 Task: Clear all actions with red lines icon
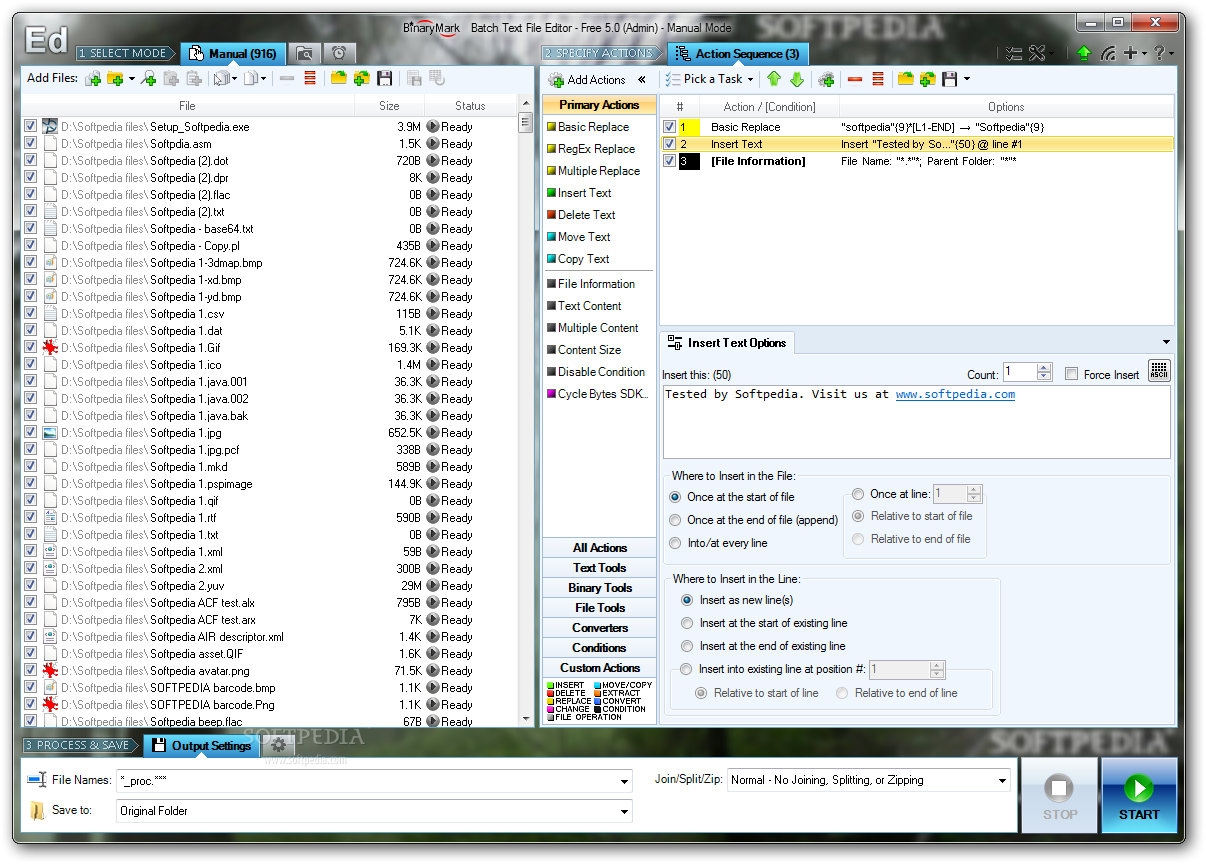click(x=878, y=79)
